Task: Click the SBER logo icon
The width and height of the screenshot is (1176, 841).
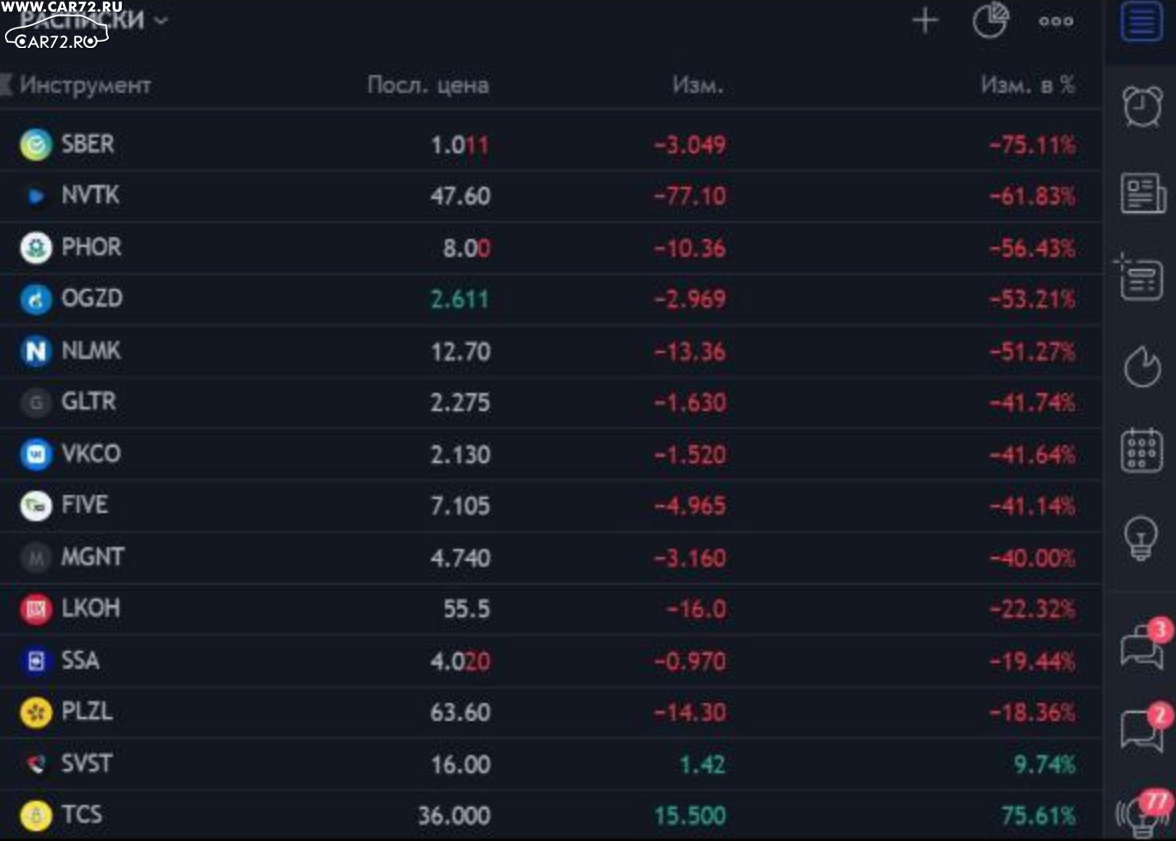Action: tap(35, 144)
